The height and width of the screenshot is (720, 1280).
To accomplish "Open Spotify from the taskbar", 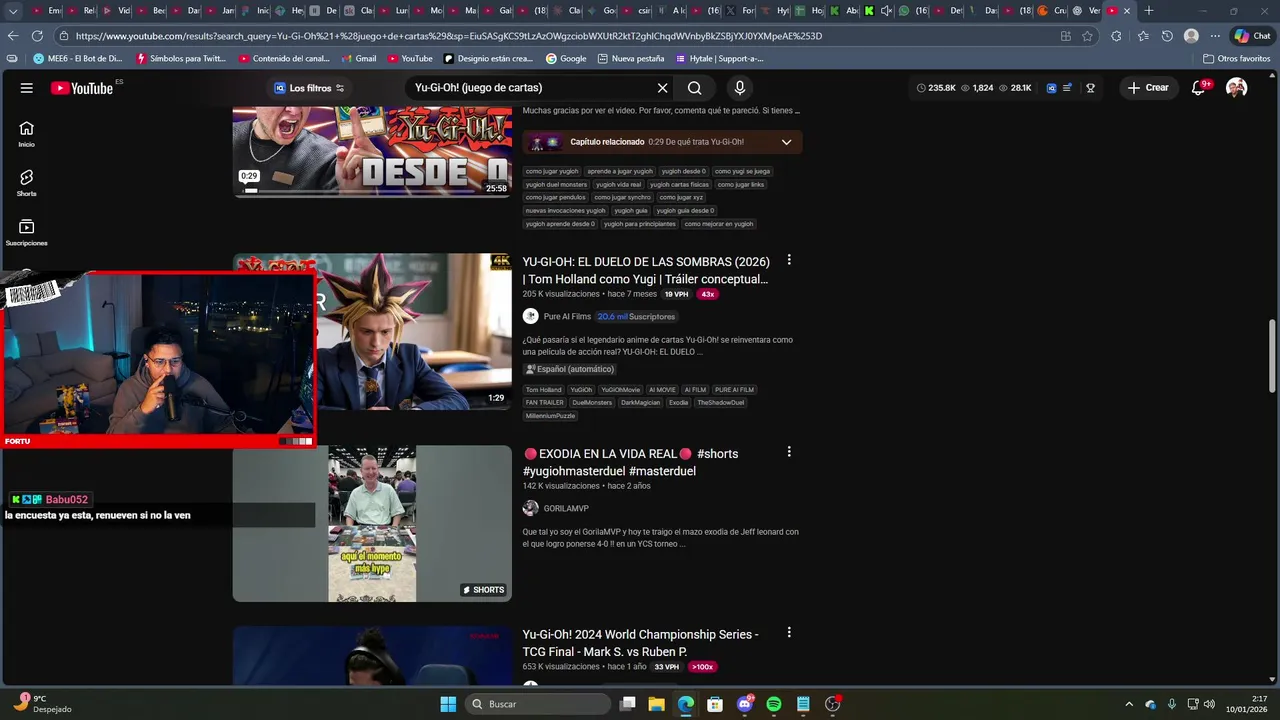I will [x=773, y=704].
